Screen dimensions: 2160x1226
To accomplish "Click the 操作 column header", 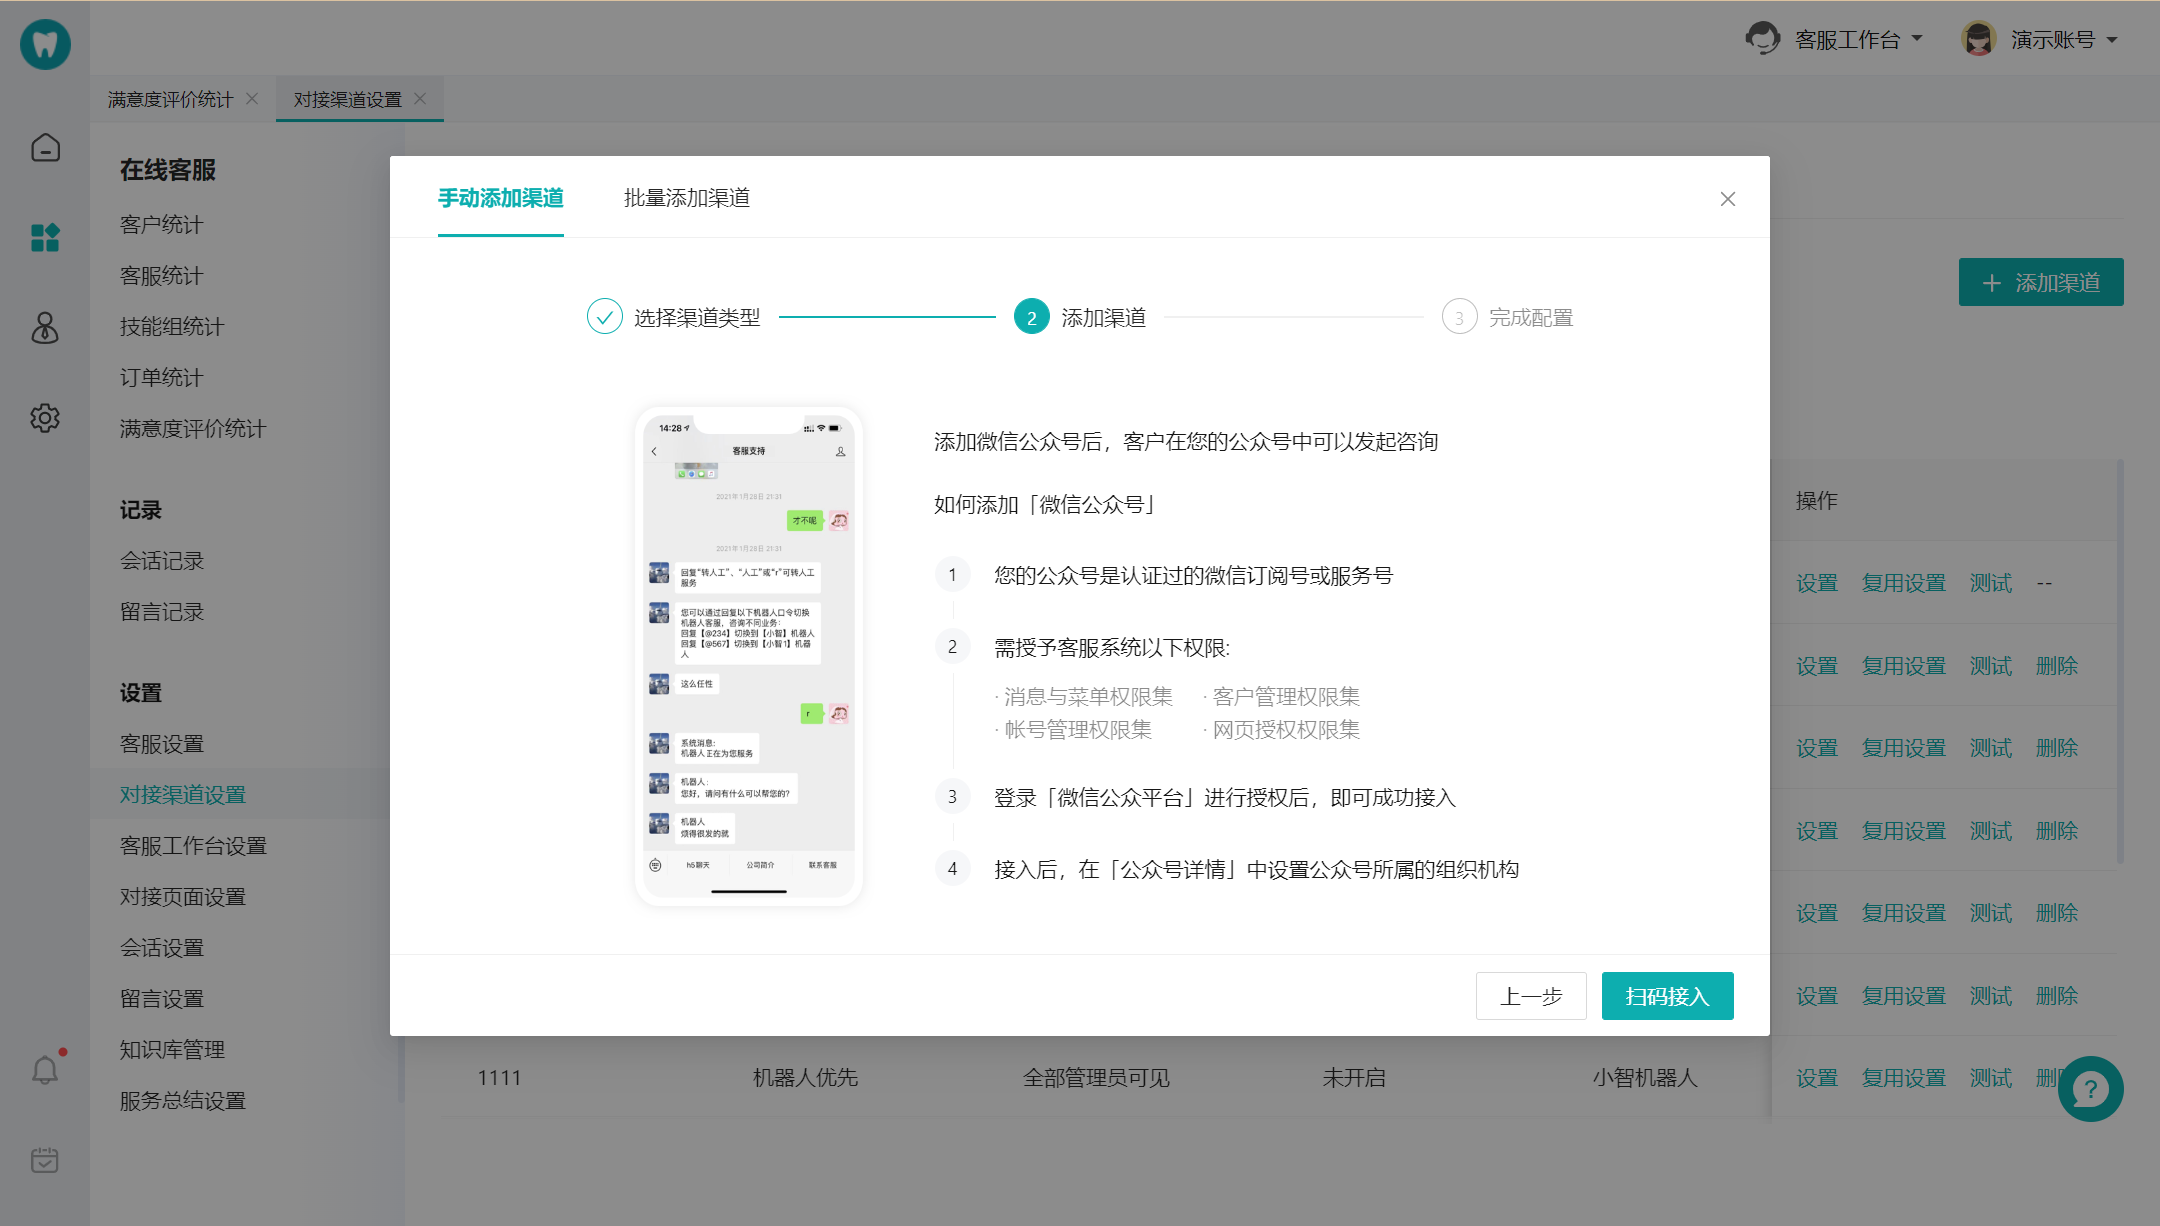I will [x=1817, y=500].
